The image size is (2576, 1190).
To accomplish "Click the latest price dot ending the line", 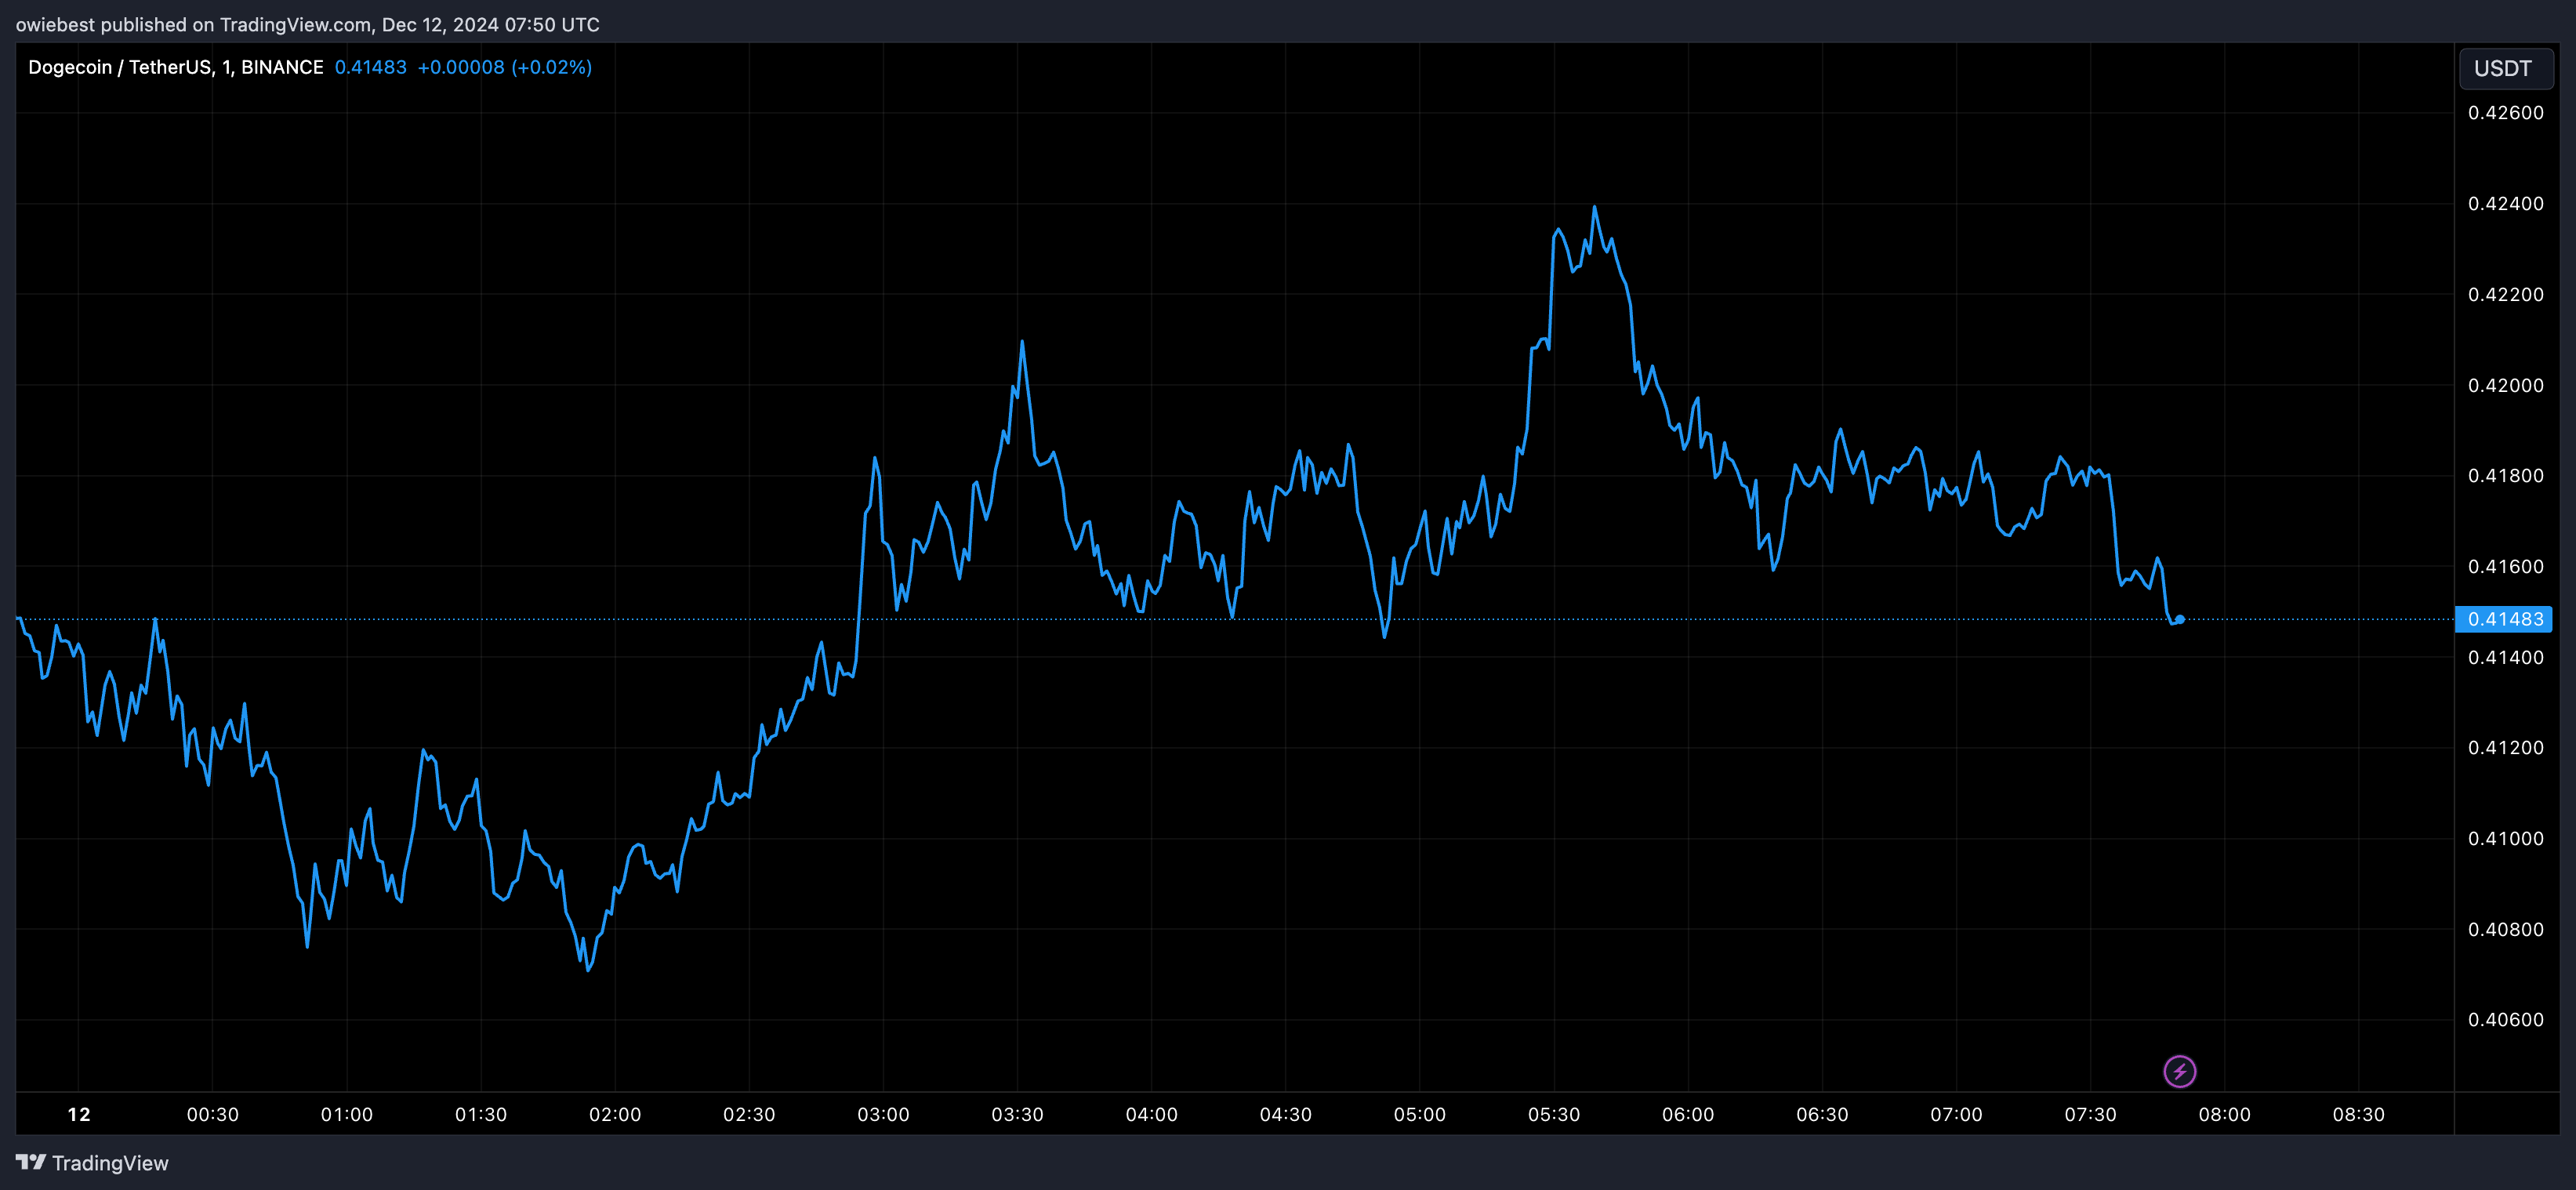I will (x=2180, y=620).
